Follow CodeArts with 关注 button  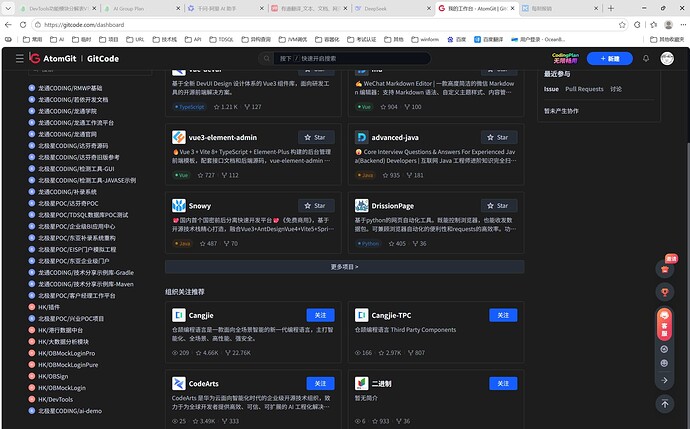320,383
